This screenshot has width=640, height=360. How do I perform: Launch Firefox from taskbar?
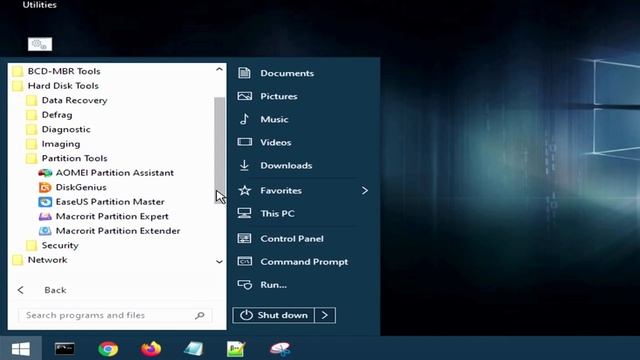151,349
